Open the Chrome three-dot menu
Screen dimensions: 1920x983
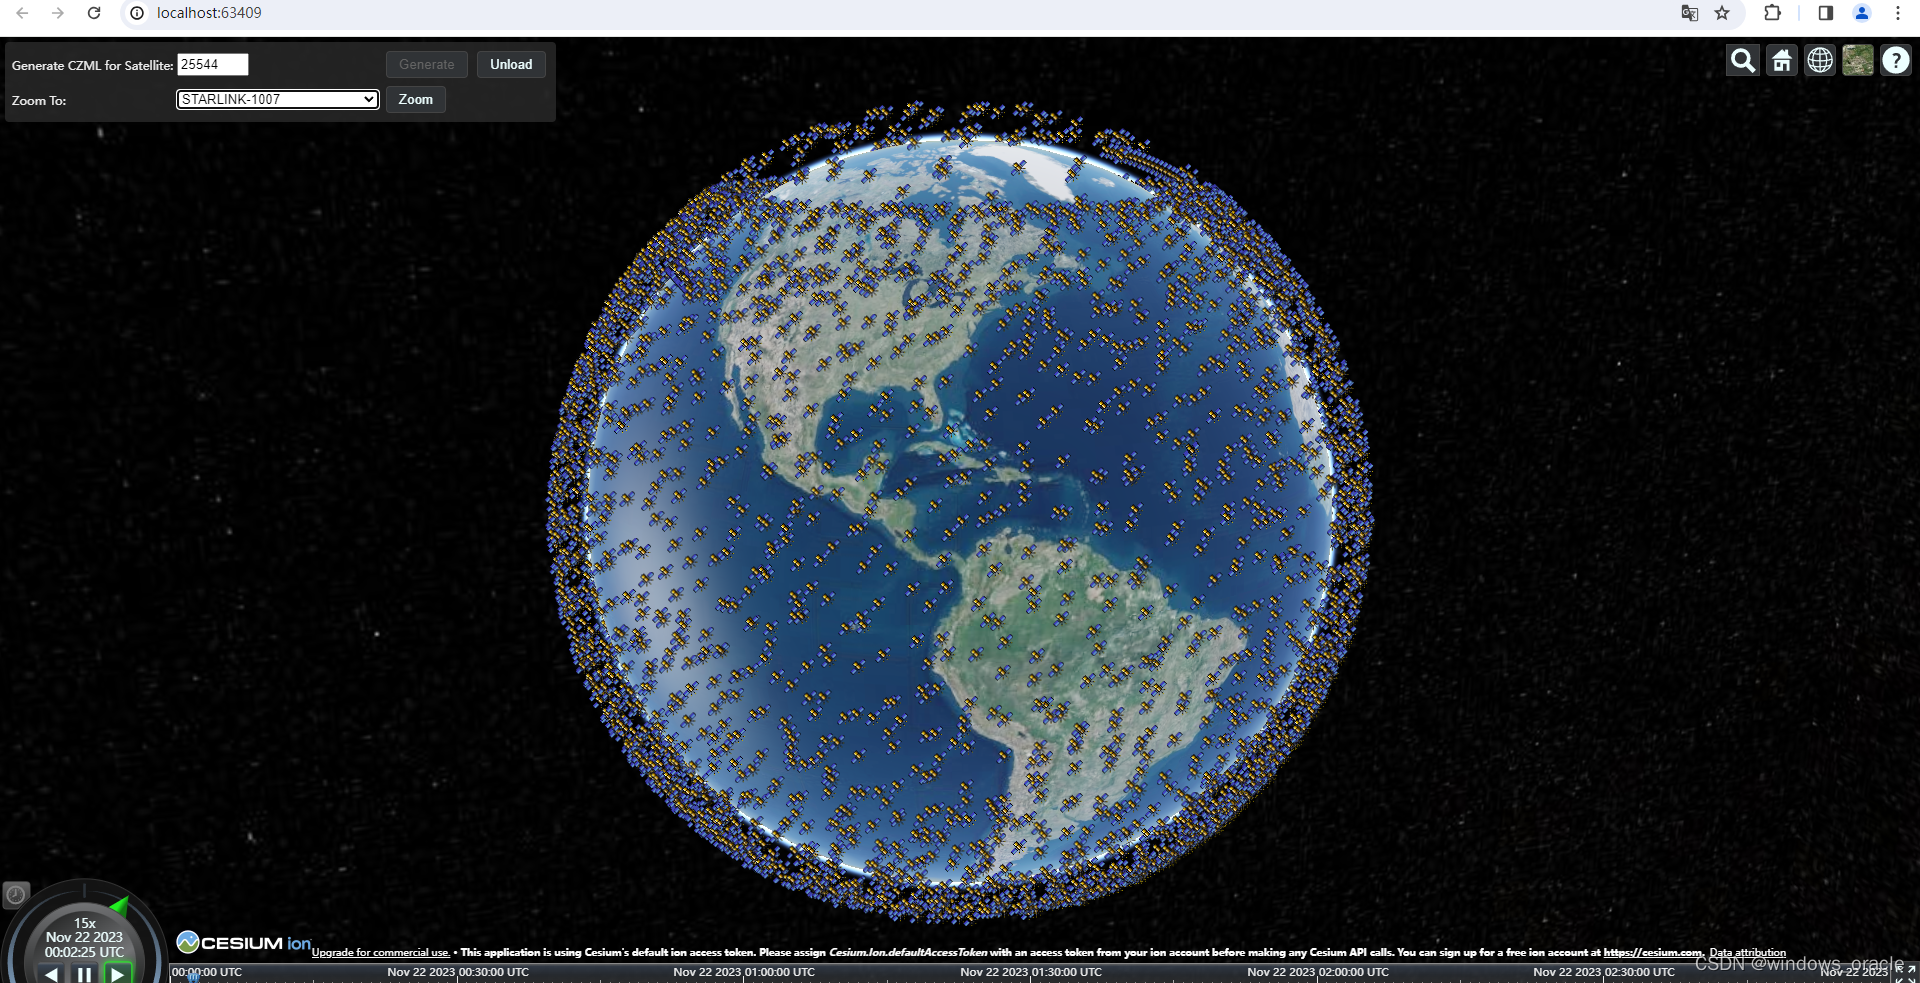(1898, 13)
